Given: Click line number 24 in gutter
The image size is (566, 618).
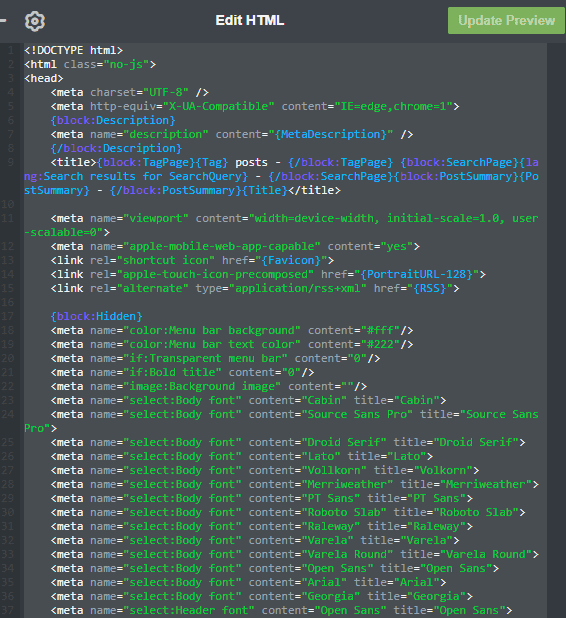Looking at the screenshot, I should (8, 414).
